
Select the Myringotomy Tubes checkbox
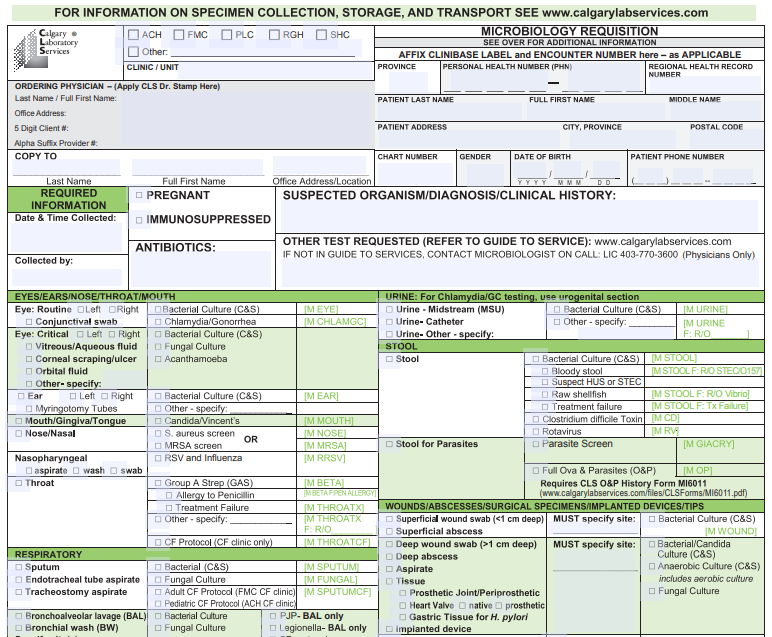tap(29, 409)
